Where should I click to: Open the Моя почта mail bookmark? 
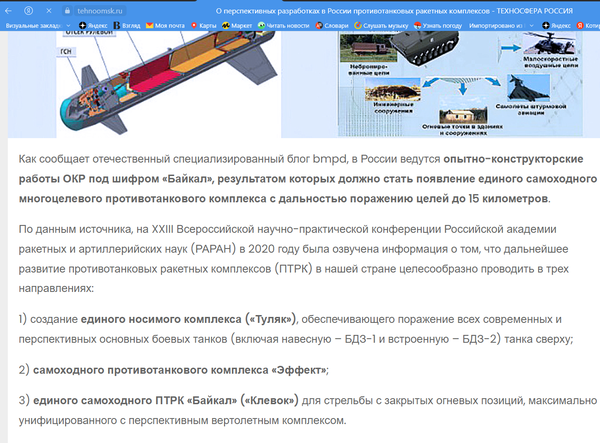click(165, 26)
